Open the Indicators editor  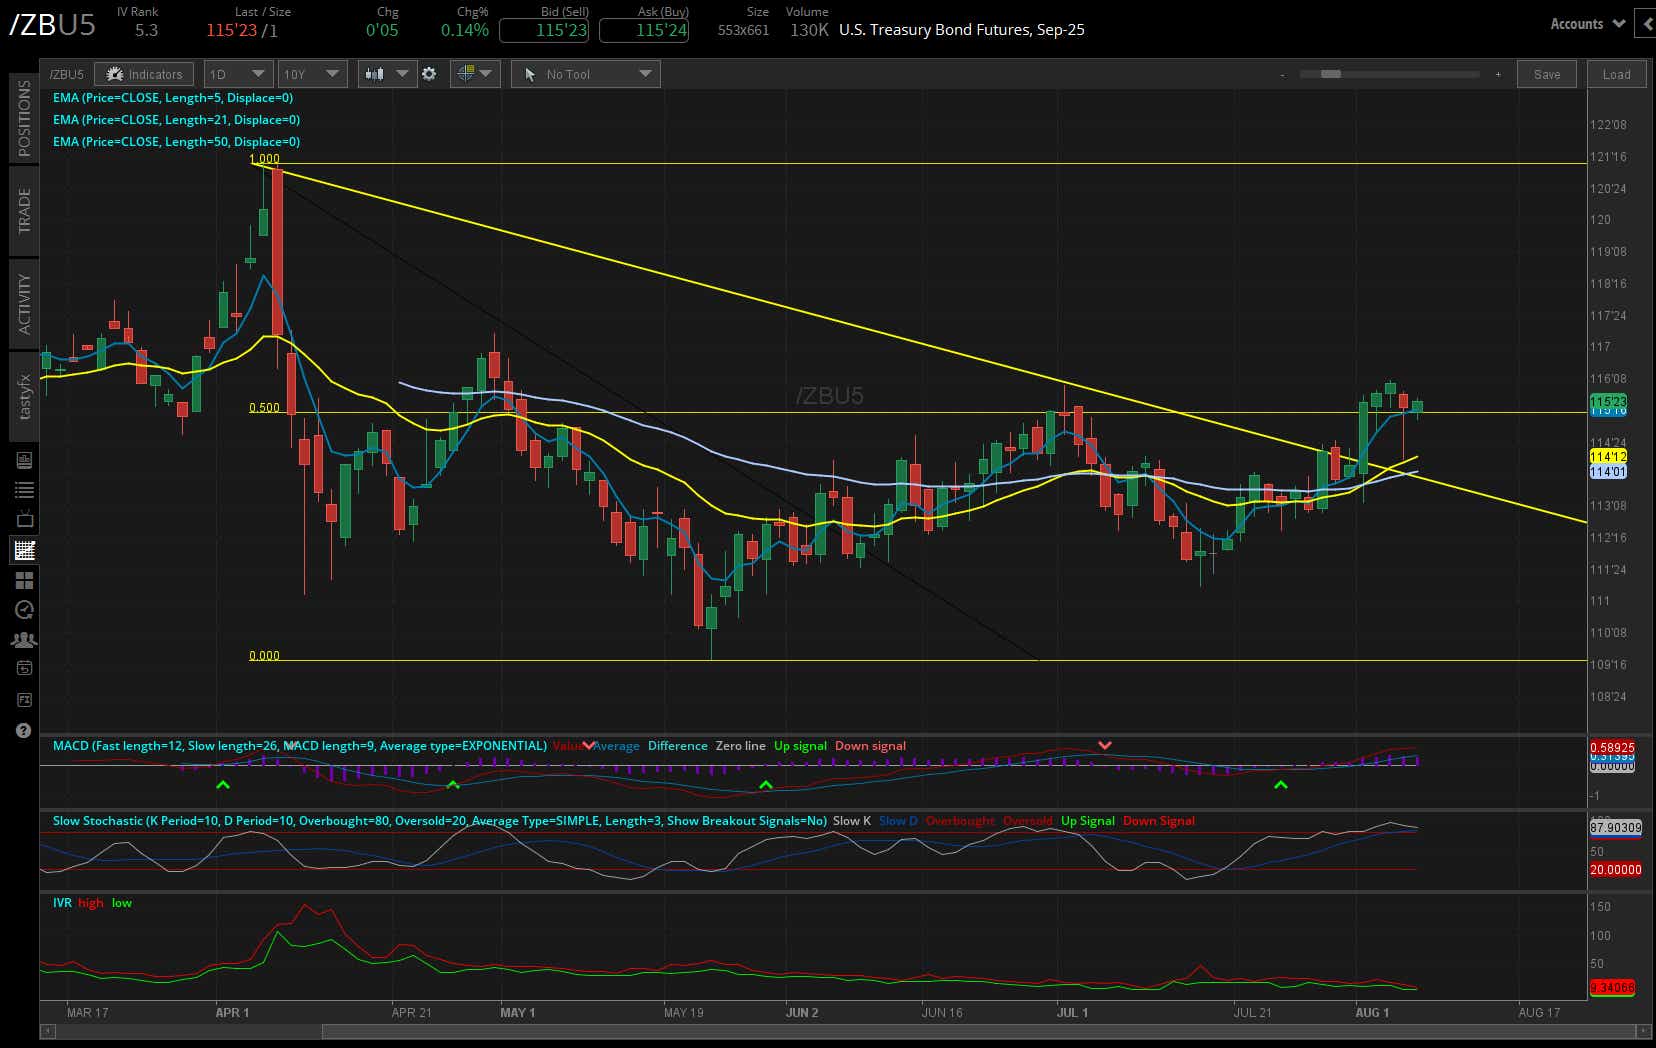(144, 73)
